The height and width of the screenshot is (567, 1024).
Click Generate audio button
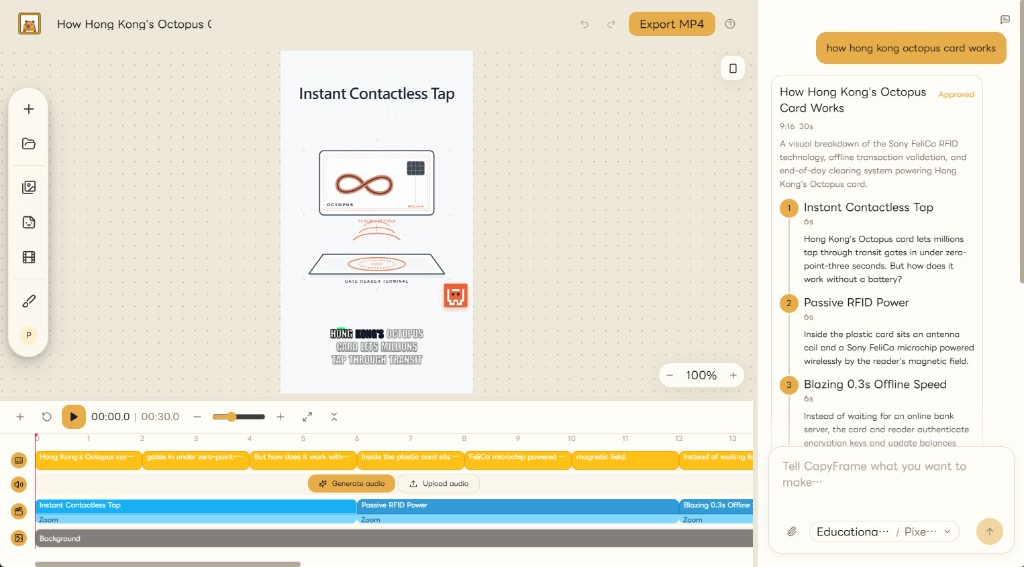351,484
